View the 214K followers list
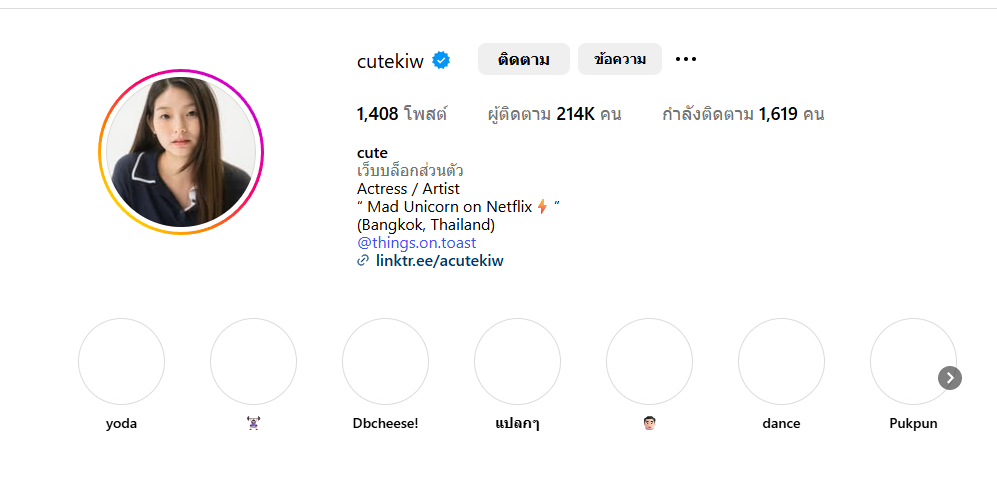This screenshot has height=486, width=997. [x=554, y=115]
